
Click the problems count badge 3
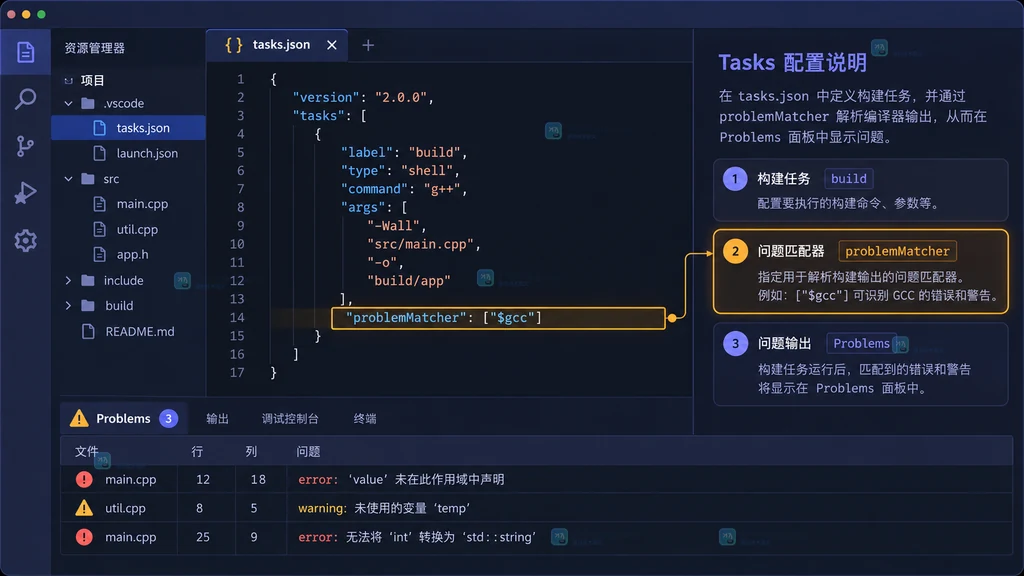click(168, 418)
